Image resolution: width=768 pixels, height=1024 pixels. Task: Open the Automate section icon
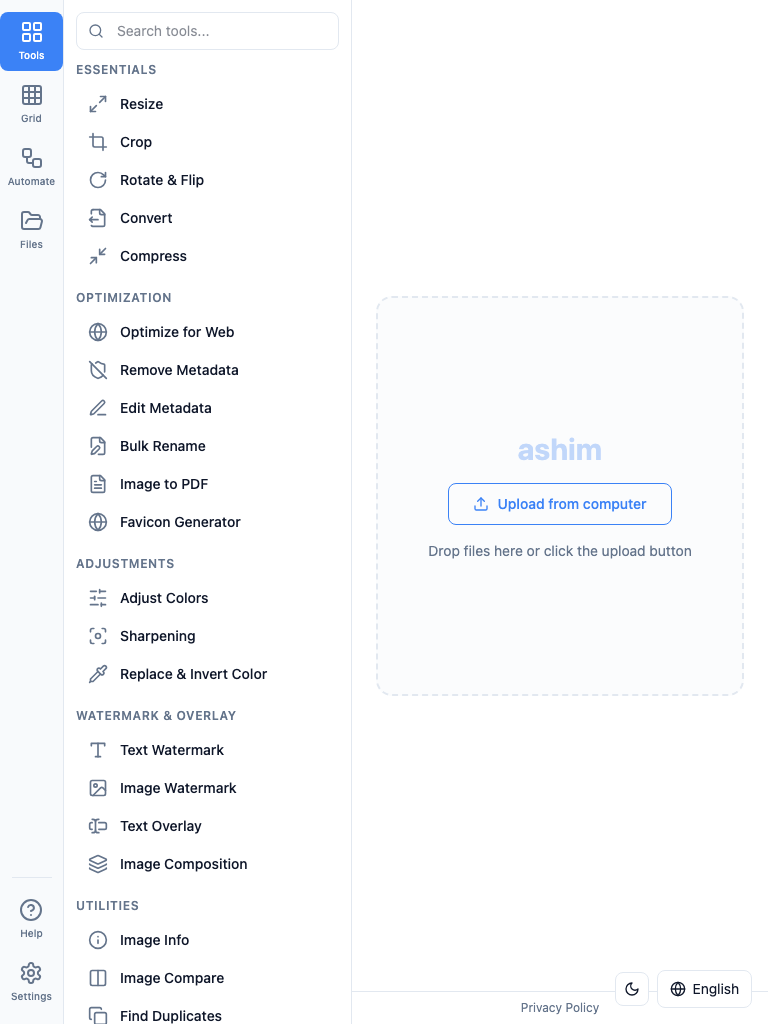31,158
